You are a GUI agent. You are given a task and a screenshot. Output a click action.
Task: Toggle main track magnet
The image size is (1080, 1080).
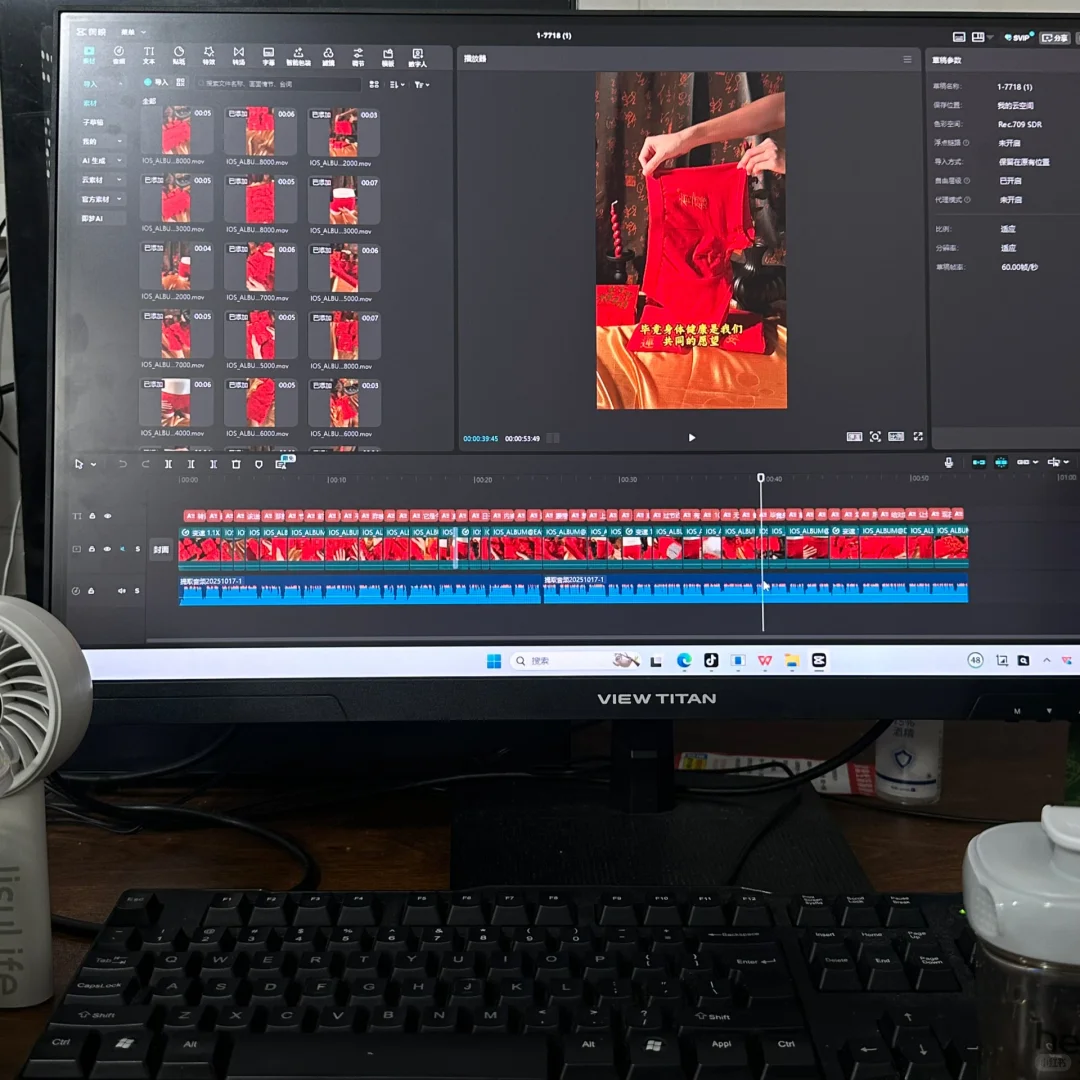[979, 462]
